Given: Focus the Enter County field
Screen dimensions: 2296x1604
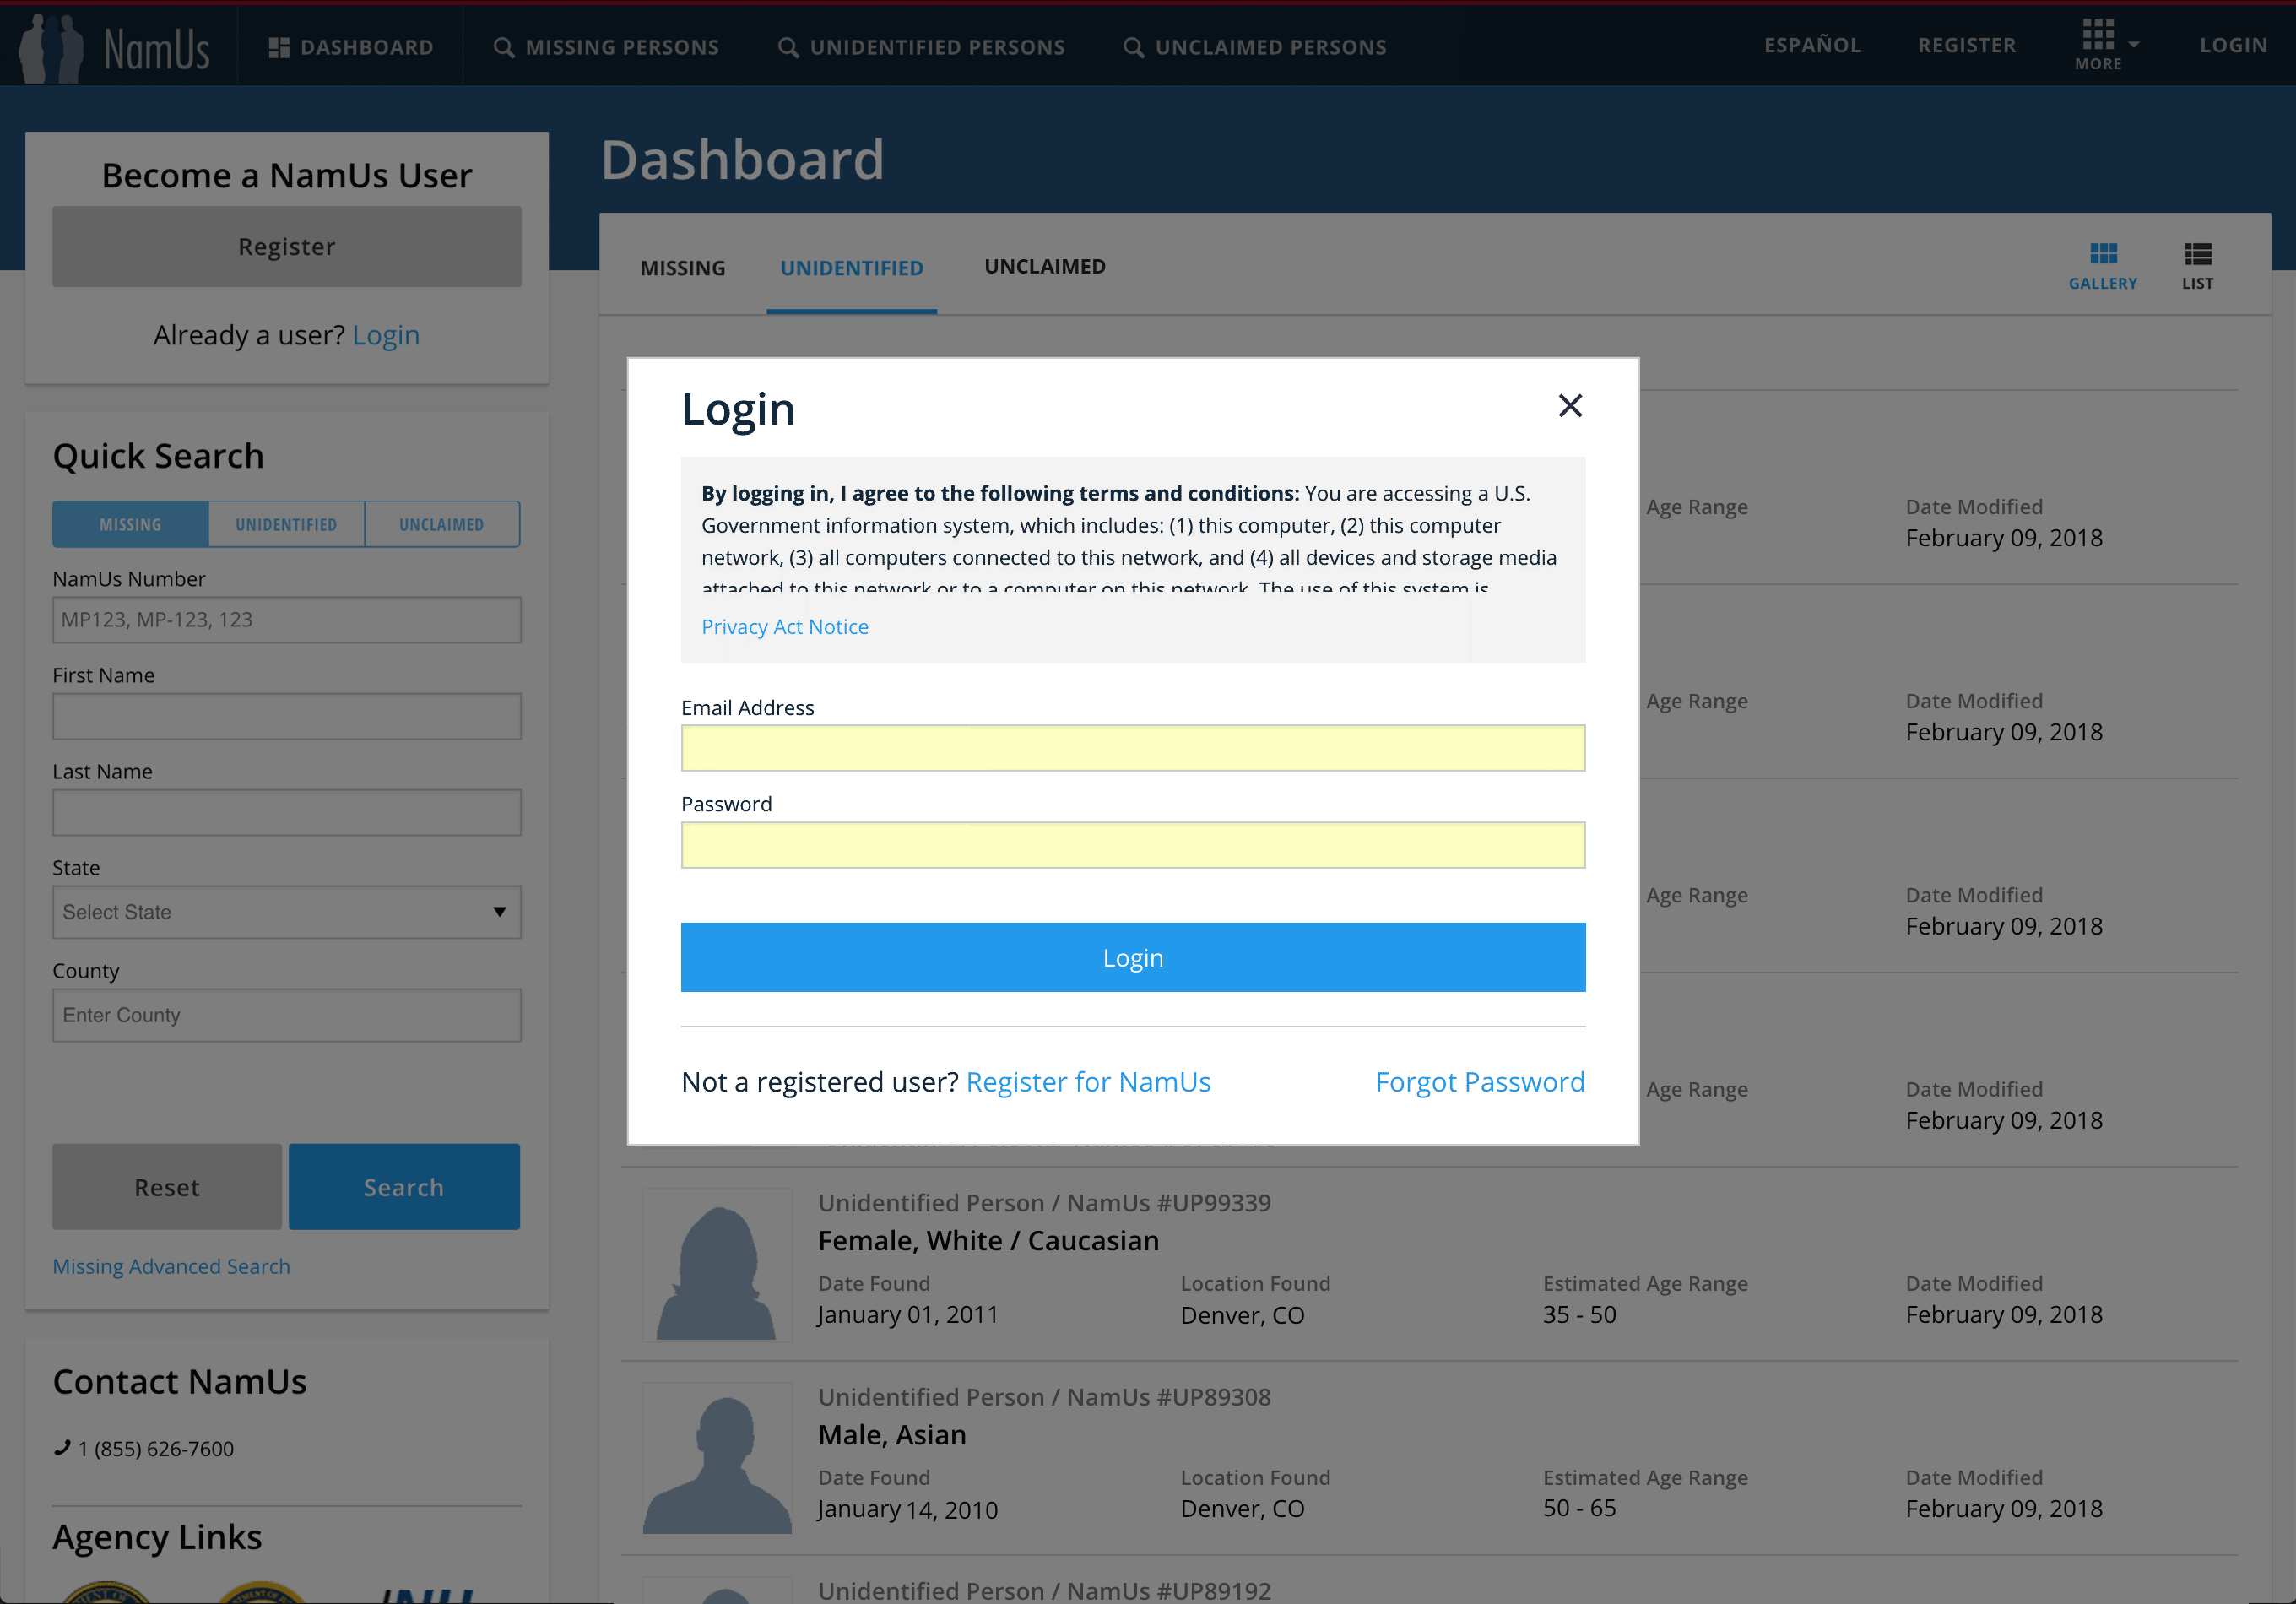Looking at the screenshot, I should pos(287,1015).
